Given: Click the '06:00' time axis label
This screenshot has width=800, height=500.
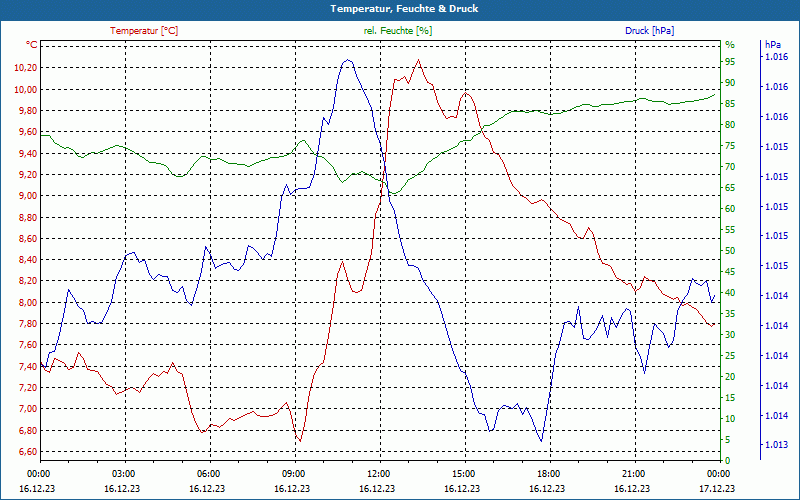Looking at the screenshot, I should 208,473.
